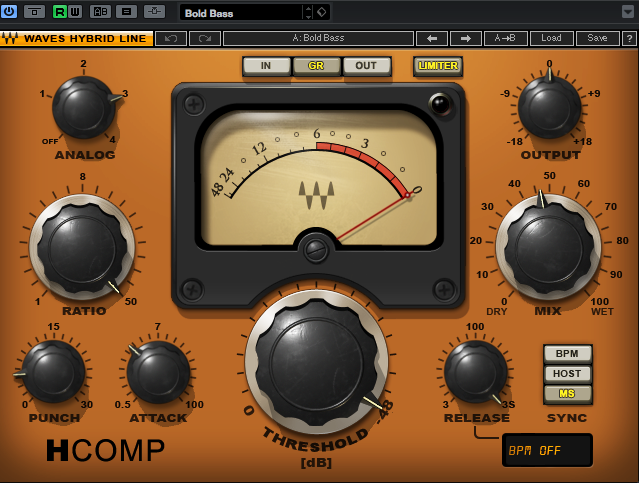This screenshot has height=483, width=639.
Task: Copy setup with A→B button
Action: click(505, 39)
